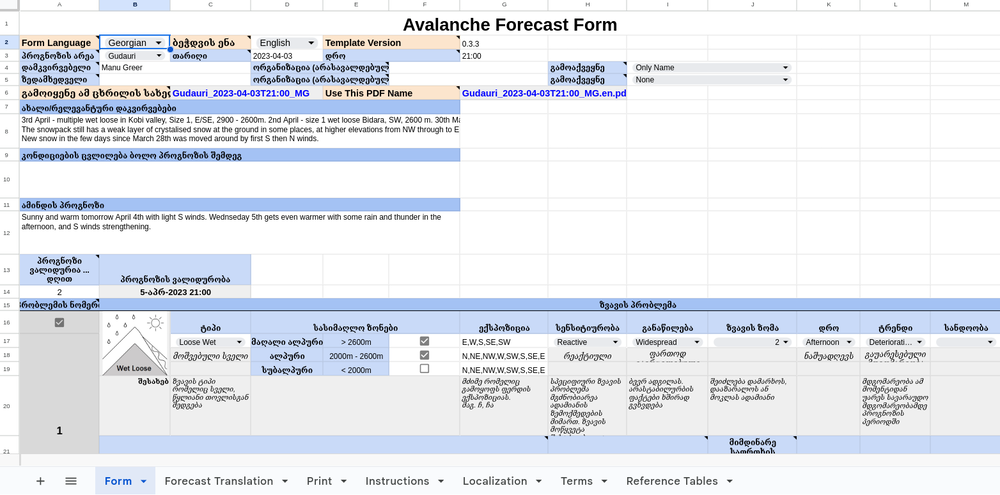The width and height of the screenshot is (1000, 495).
Task: Switch to the Reference Tables sheet tab
Action: coord(672,481)
